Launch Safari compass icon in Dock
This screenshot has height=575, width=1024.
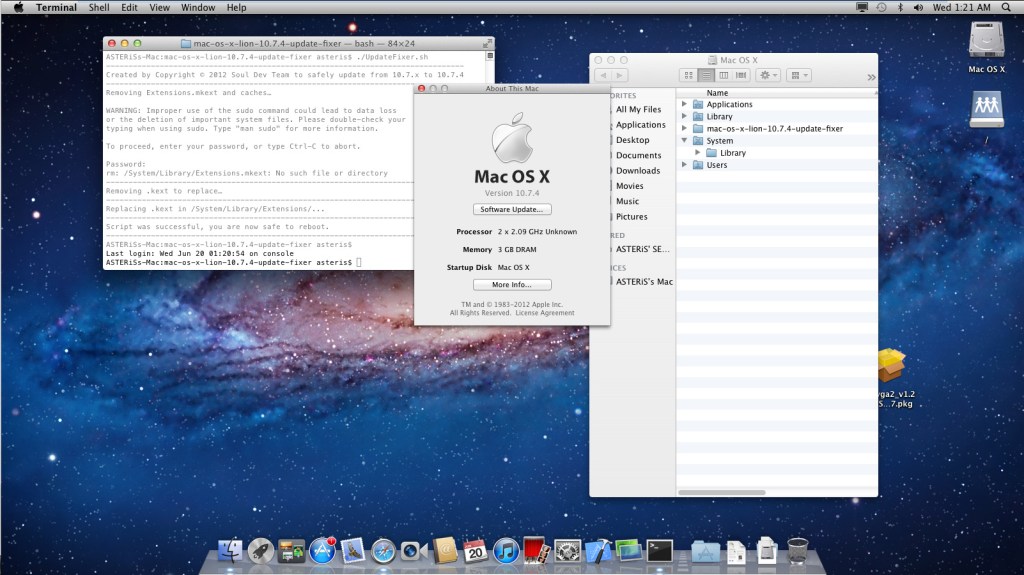[x=383, y=551]
